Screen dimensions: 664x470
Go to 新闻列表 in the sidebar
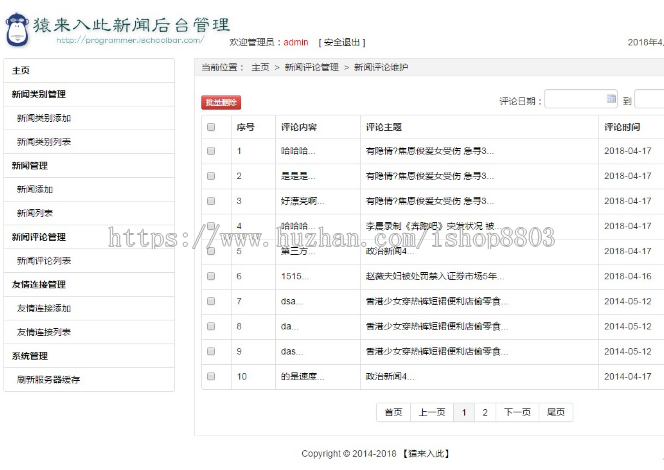point(36,213)
